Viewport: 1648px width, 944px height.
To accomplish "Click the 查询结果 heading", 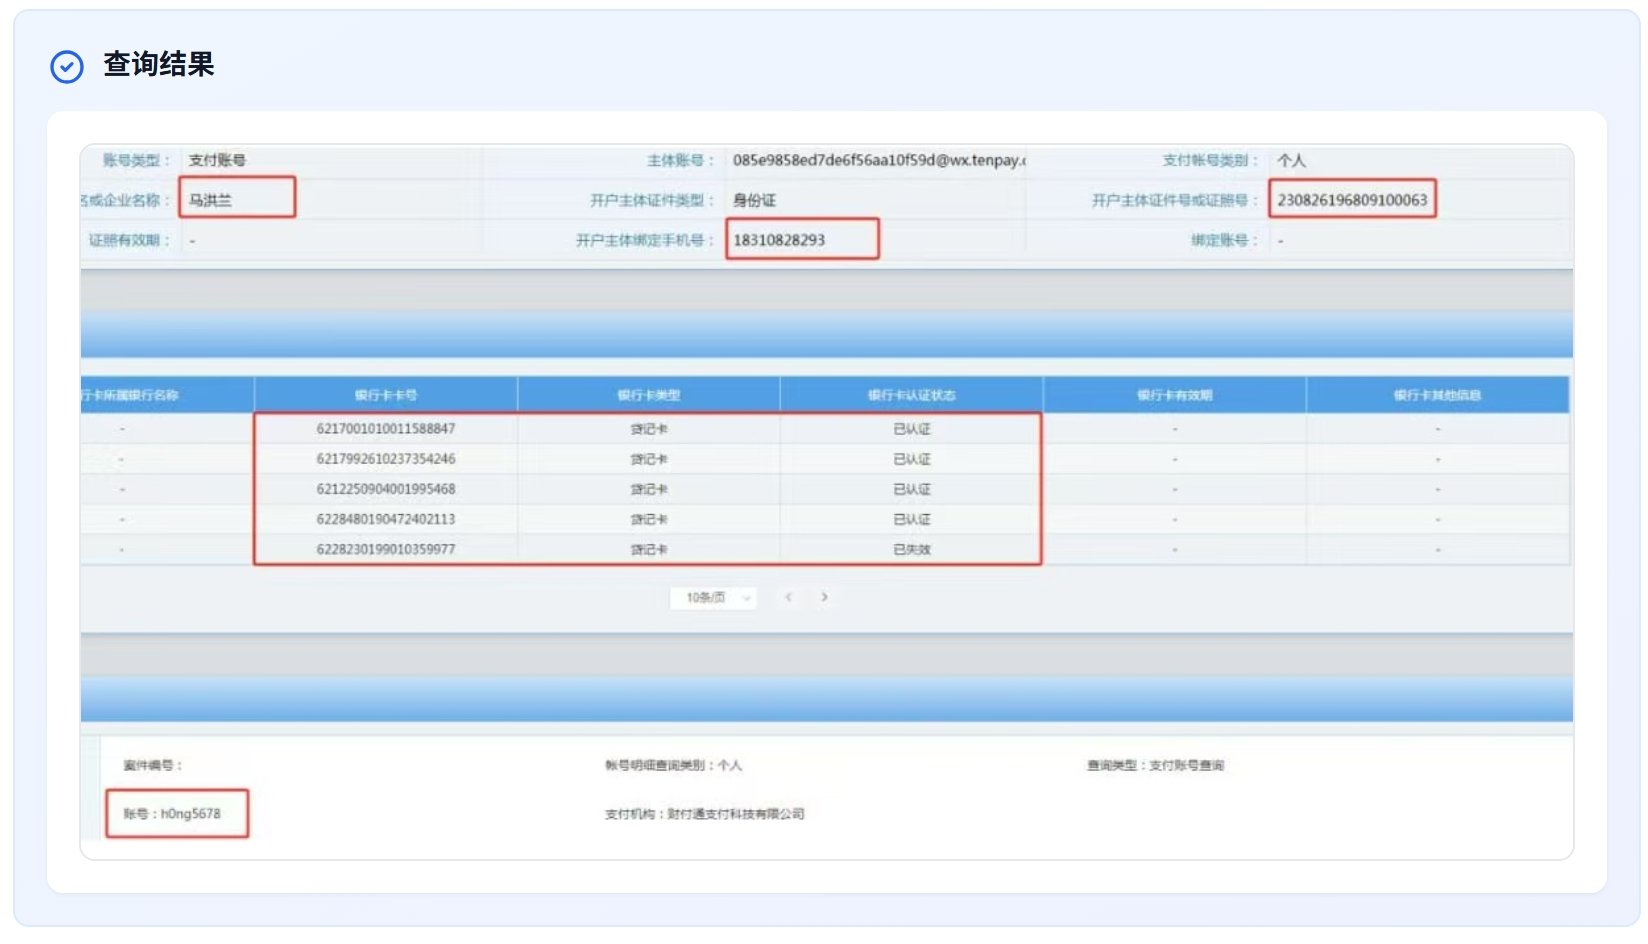I will (x=159, y=65).
